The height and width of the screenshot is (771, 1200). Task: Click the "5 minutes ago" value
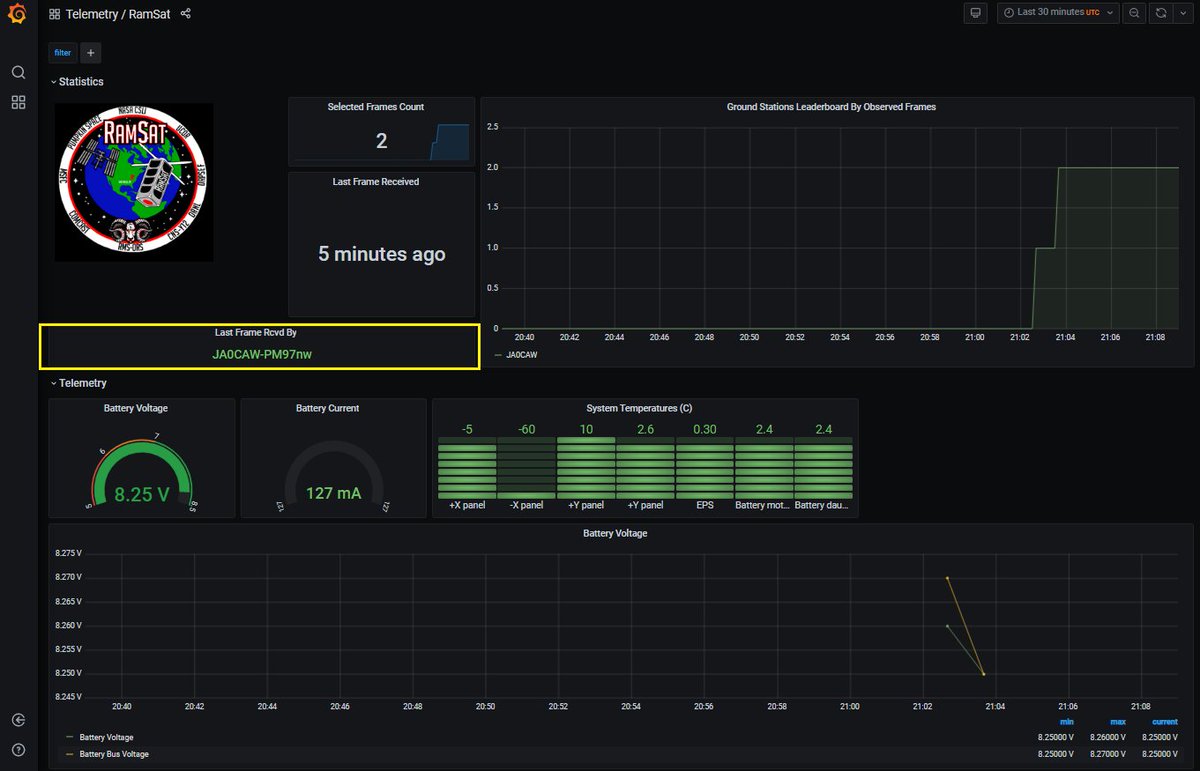tap(382, 254)
